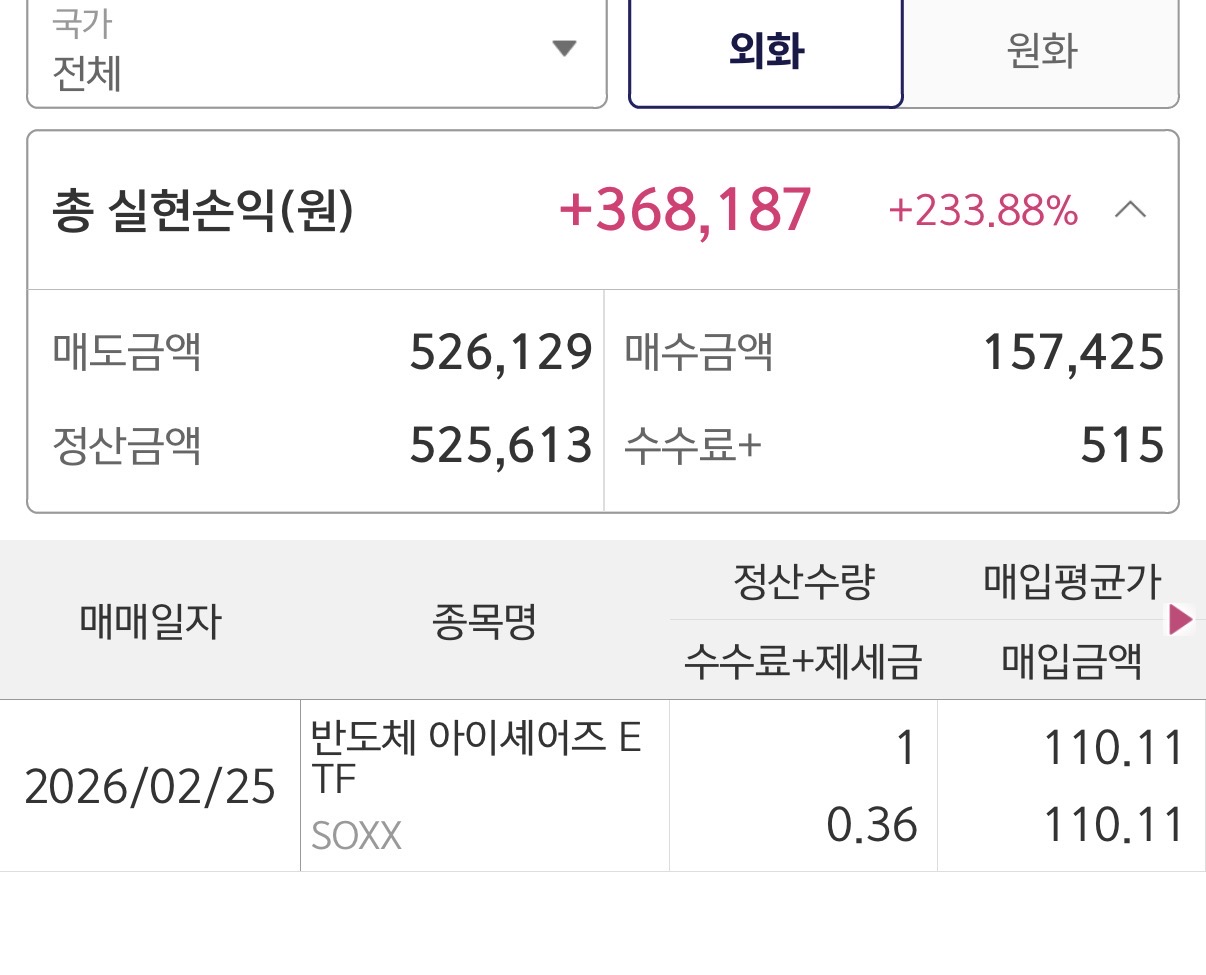Switch to the 원화 tab
The width and height of the screenshot is (1206, 975).
1041,51
